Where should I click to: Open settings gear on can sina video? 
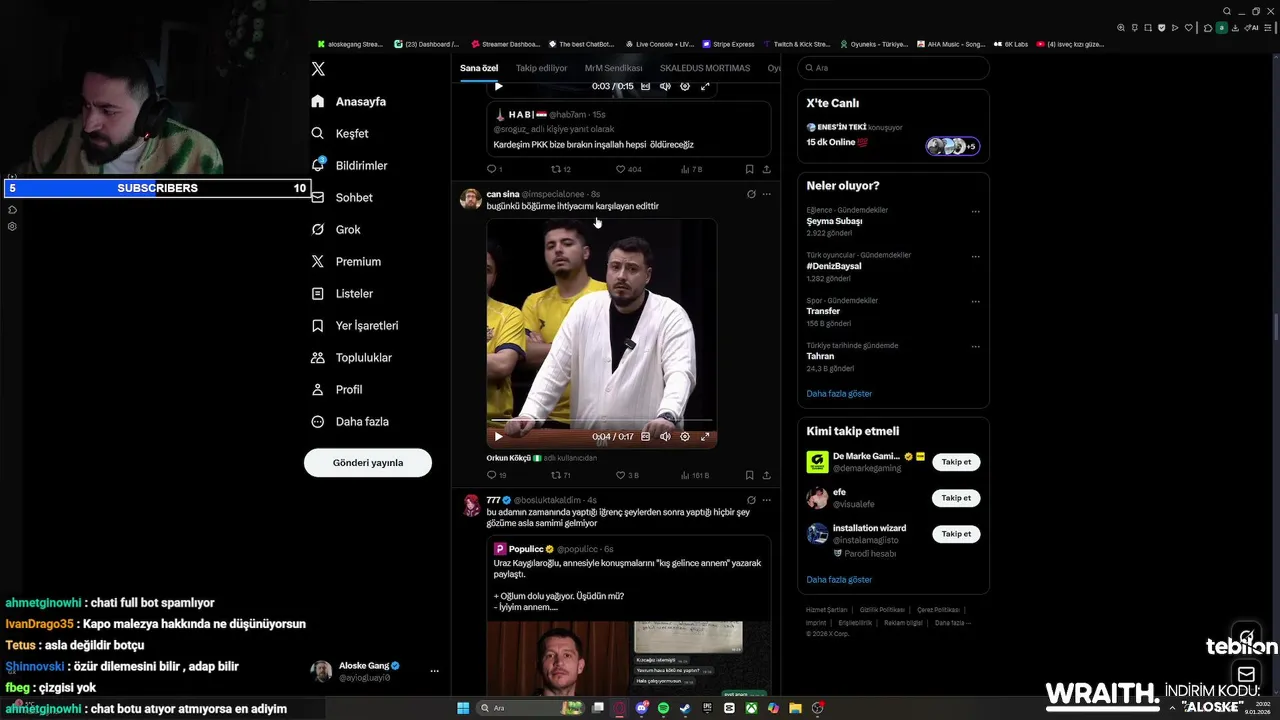tap(685, 436)
